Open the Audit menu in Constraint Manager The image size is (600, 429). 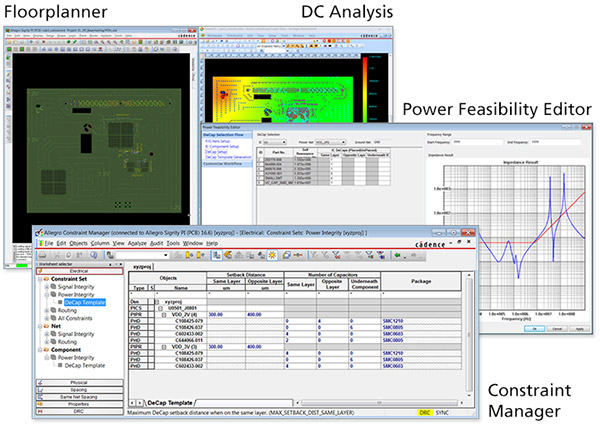157,243
